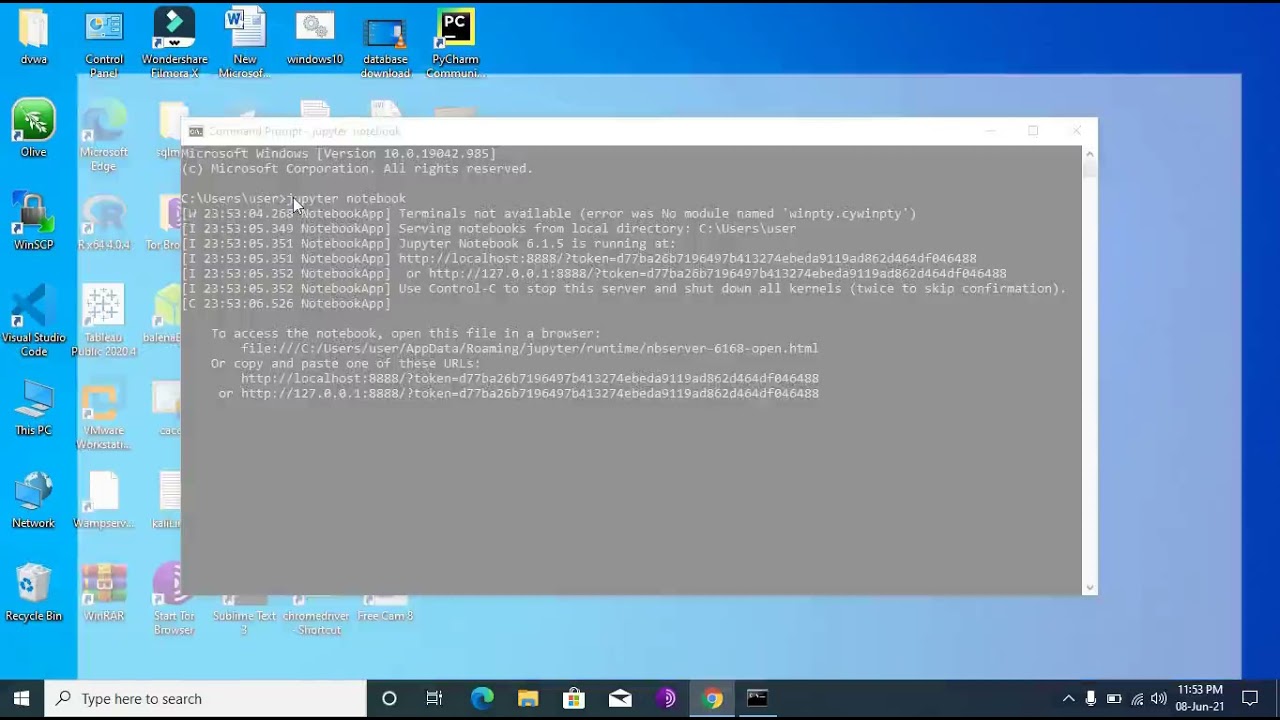Open battery status from the tray
Viewport: 1280px width, 720px height.
pyautogui.click(x=1113, y=698)
